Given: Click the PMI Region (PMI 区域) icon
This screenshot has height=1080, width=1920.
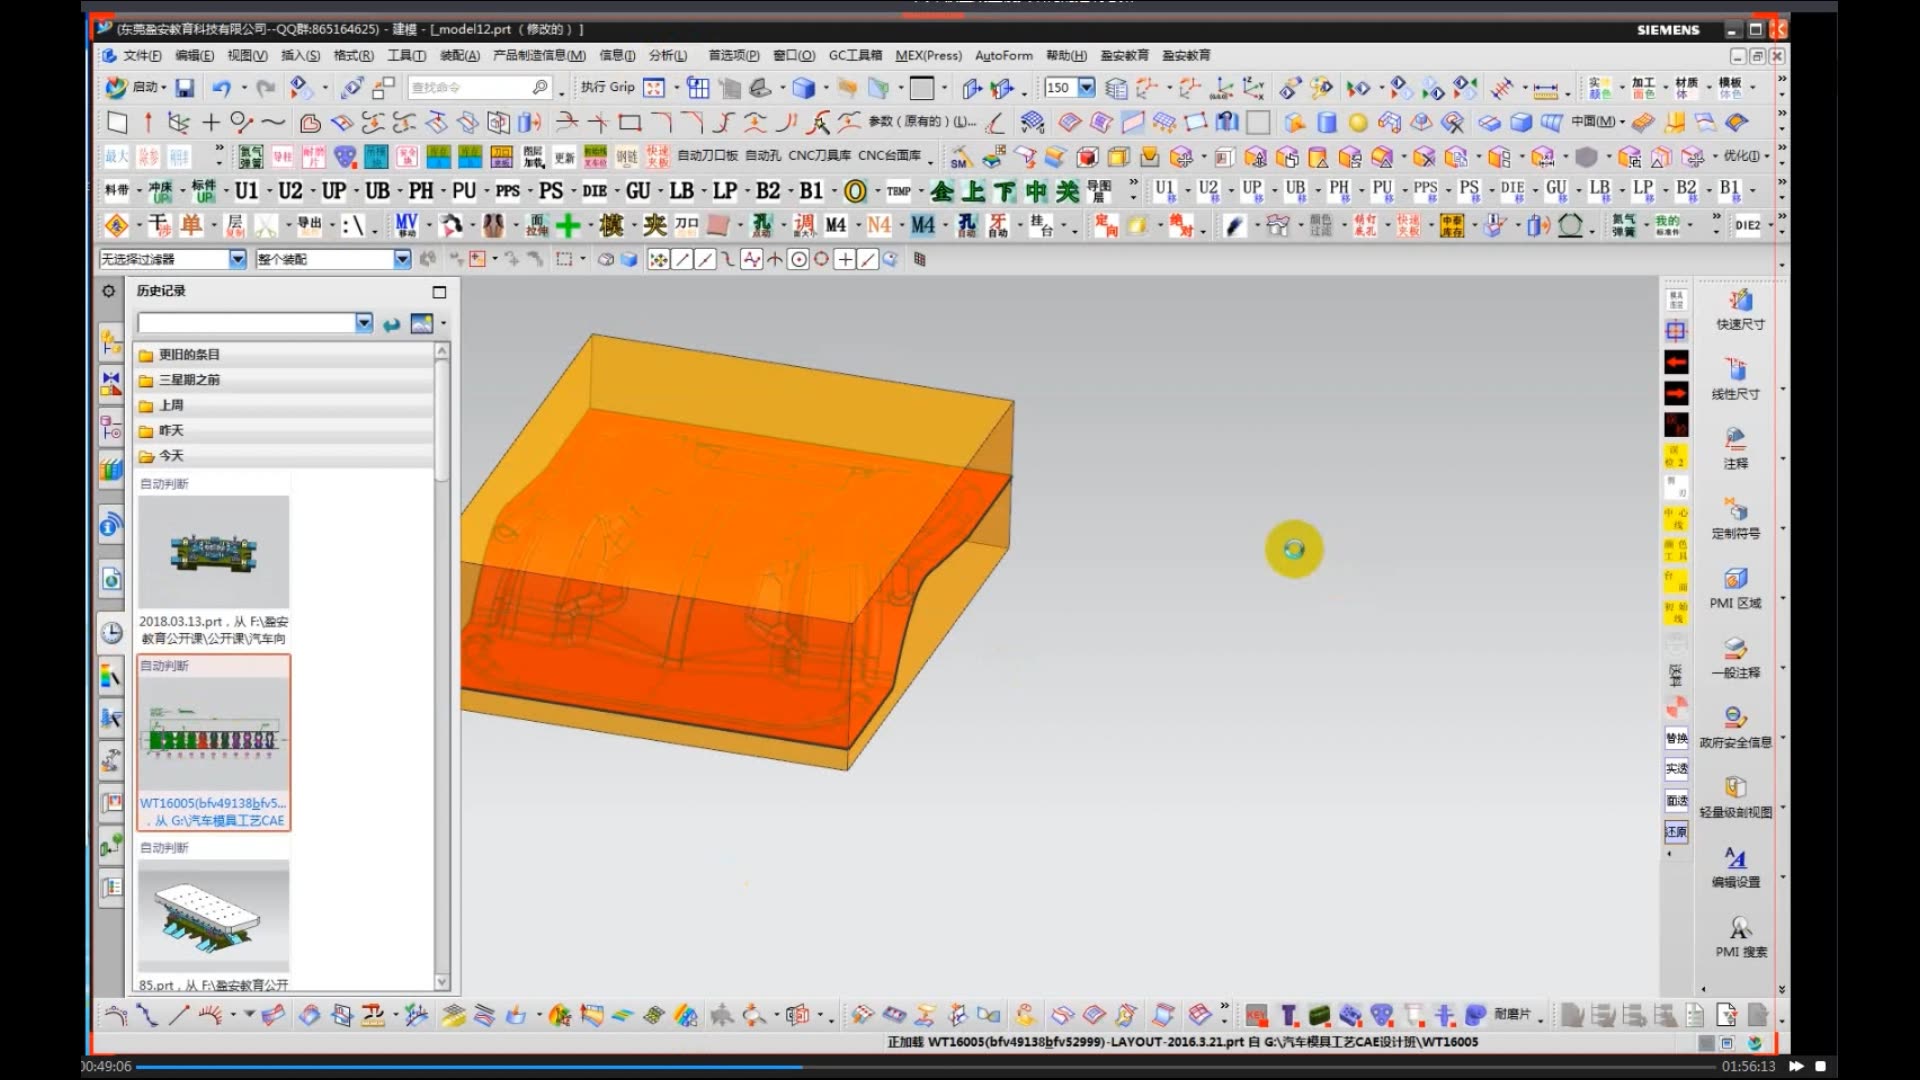Looking at the screenshot, I should pyautogui.click(x=1735, y=580).
